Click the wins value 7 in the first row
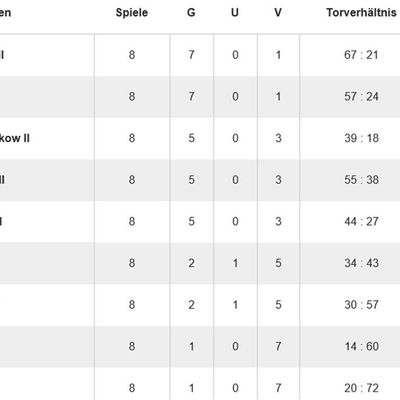Screen dimensions: 400x400 pos(191,55)
